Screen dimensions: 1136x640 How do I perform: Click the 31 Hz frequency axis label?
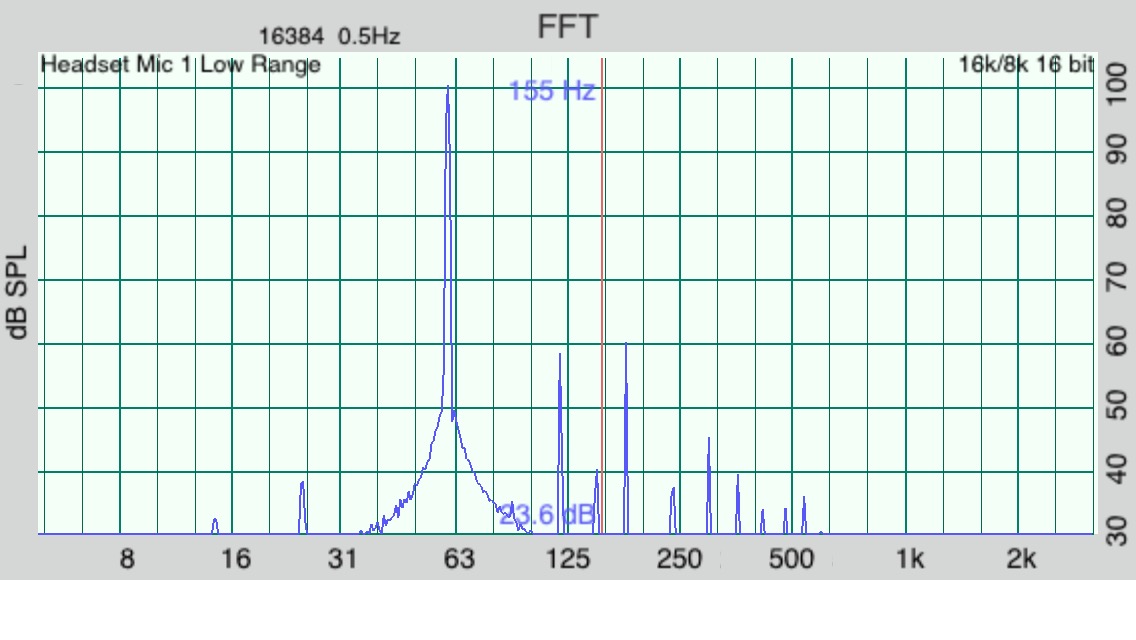343,559
